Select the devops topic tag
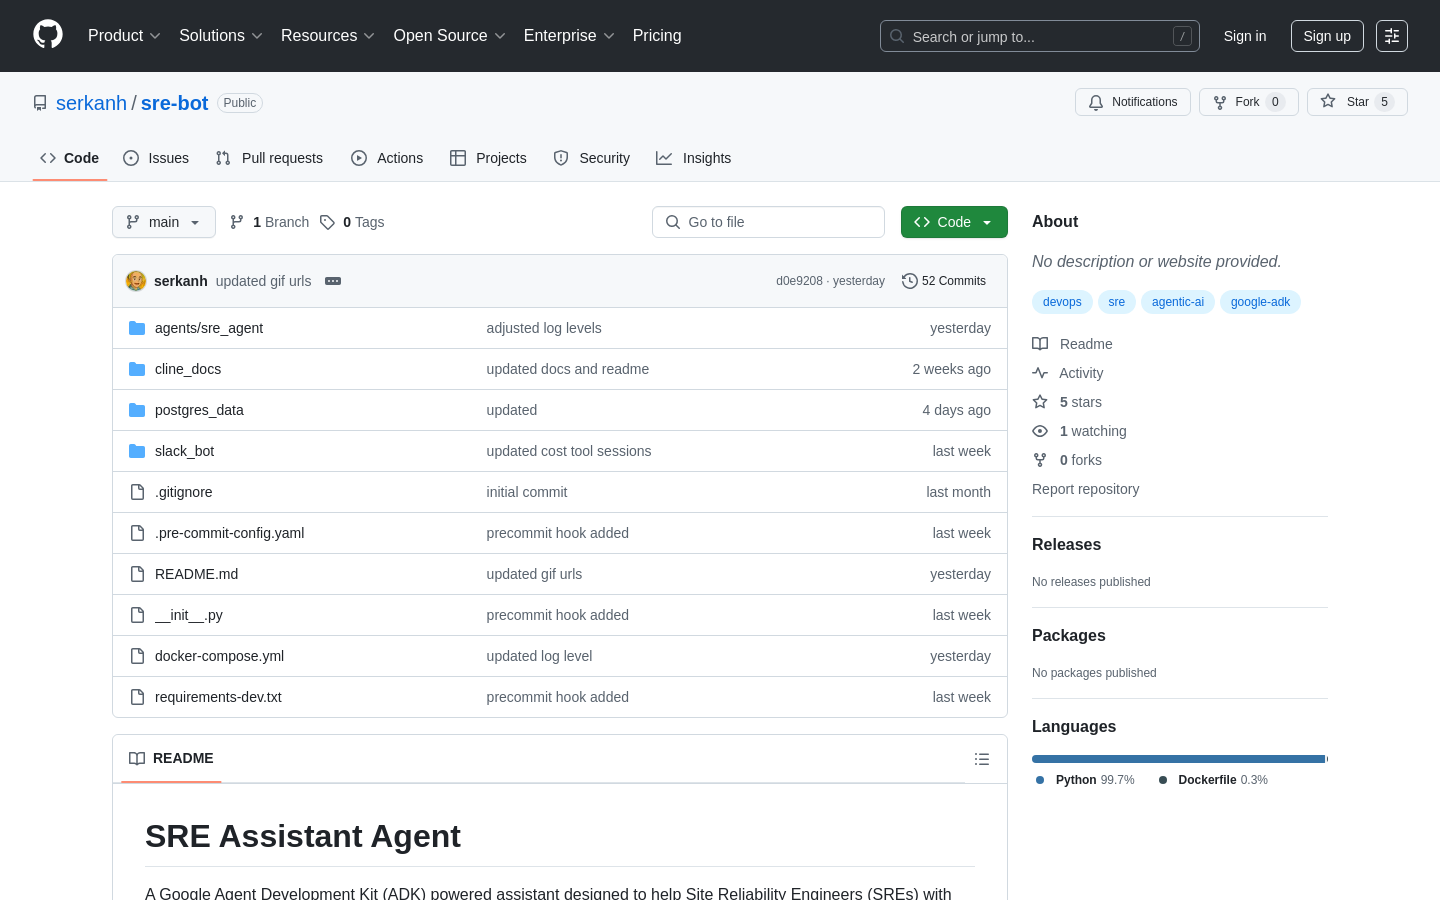1440x900 pixels. click(1062, 302)
